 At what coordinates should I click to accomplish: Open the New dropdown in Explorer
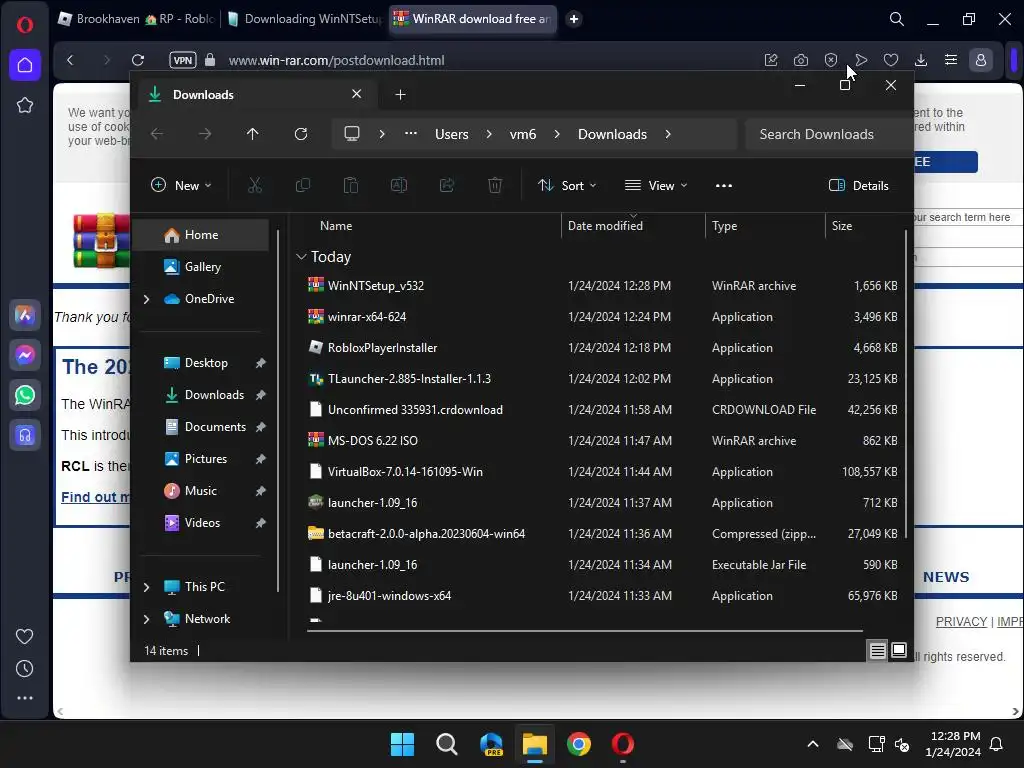click(181, 185)
